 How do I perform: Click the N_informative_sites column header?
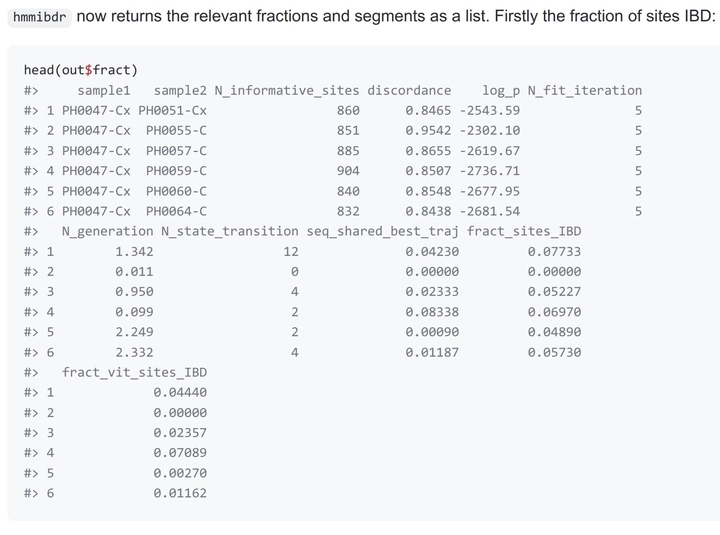(287, 90)
